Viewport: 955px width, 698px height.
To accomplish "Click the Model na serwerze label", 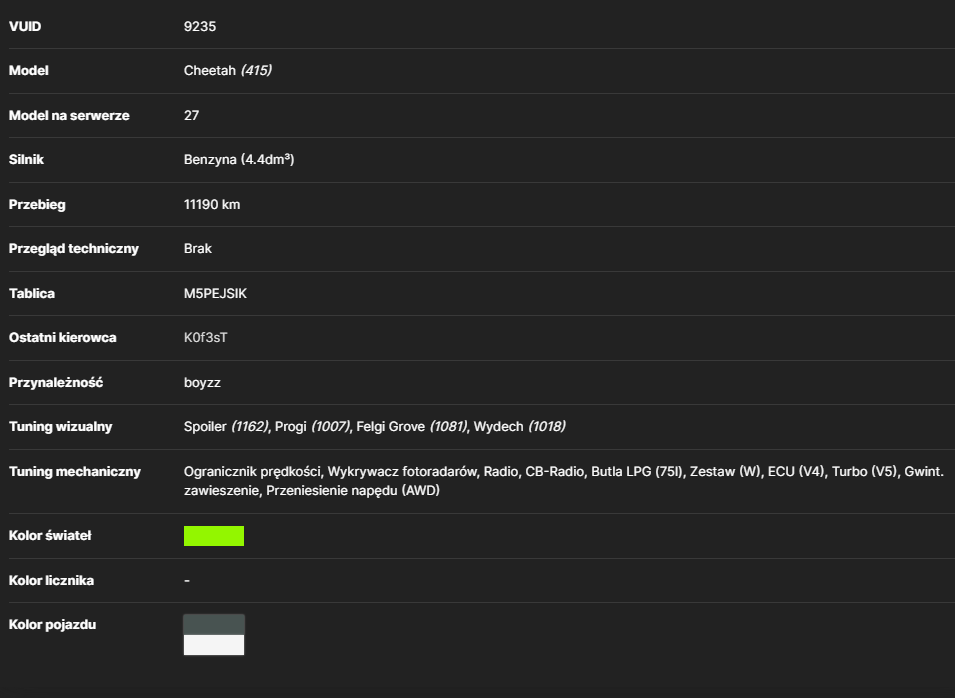I will 69,115.
